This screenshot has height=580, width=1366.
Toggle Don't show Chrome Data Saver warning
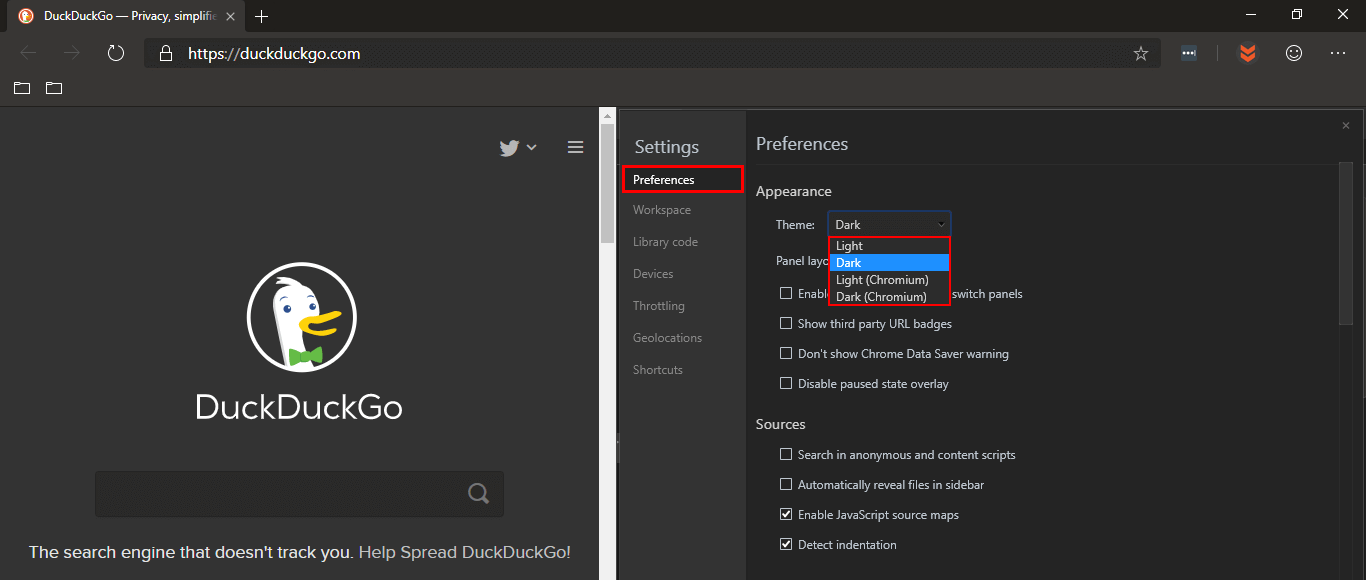[786, 353]
